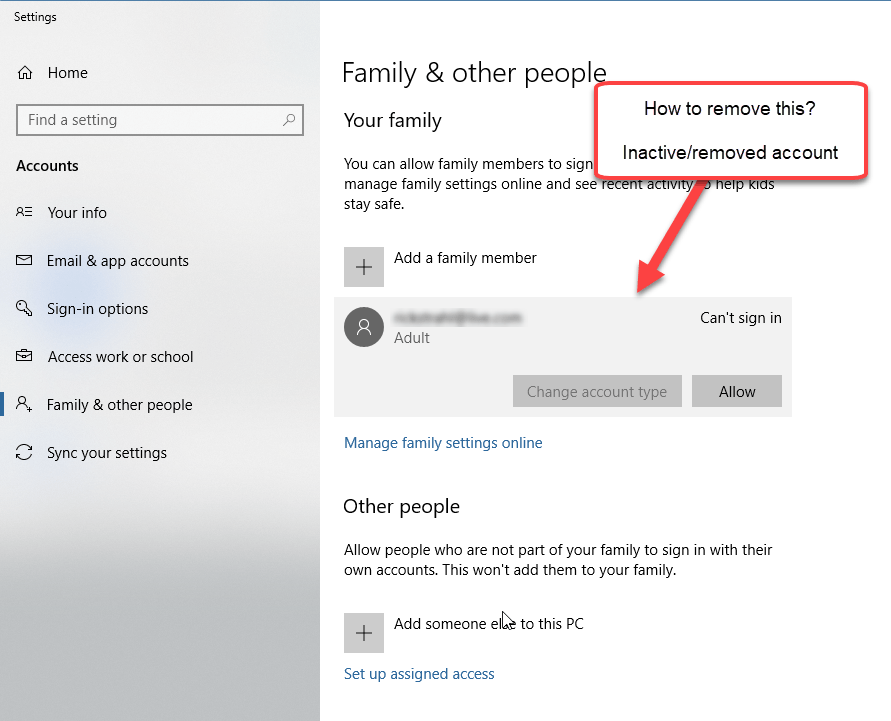Image resolution: width=891 pixels, height=721 pixels.
Task: Click inside the Find a setting search box
Action: (150, 119)
